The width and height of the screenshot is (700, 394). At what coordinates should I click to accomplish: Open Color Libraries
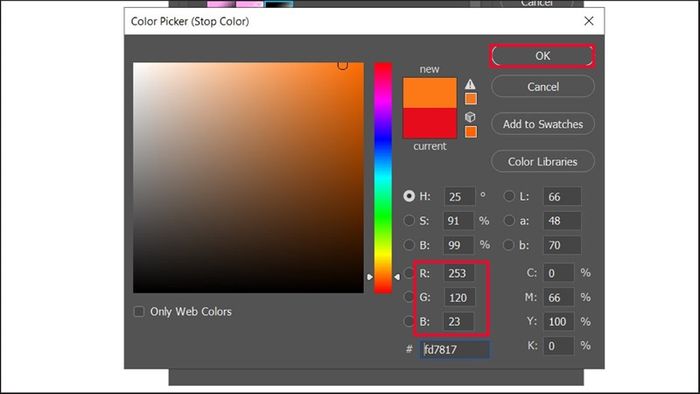coord(542,162)
